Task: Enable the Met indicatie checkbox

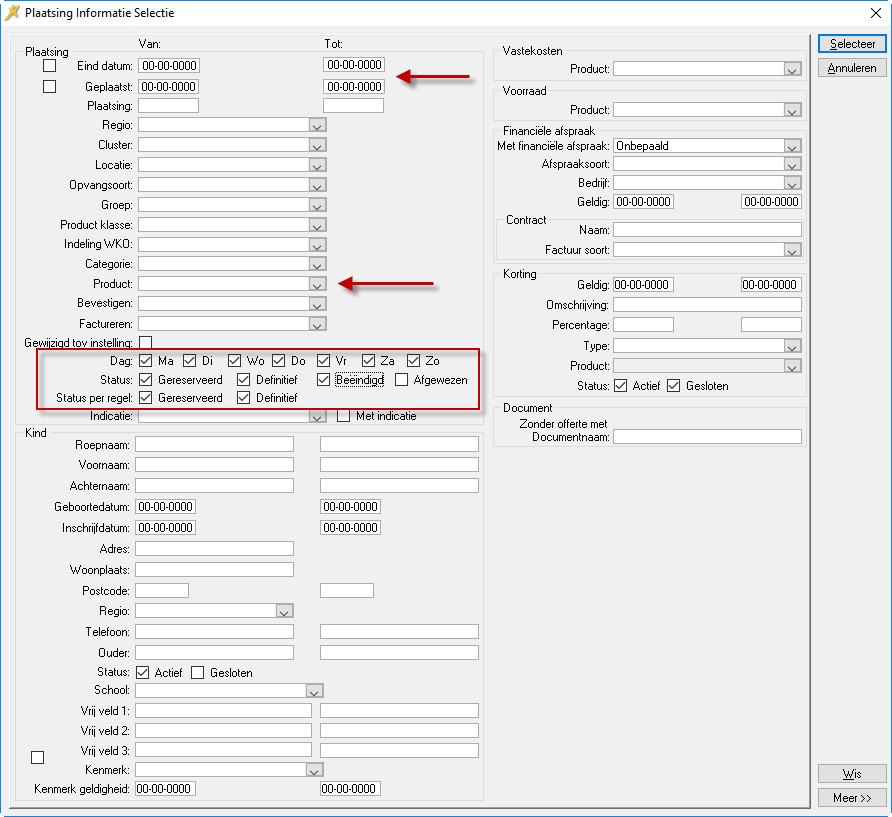Action: tap(343, 416)
